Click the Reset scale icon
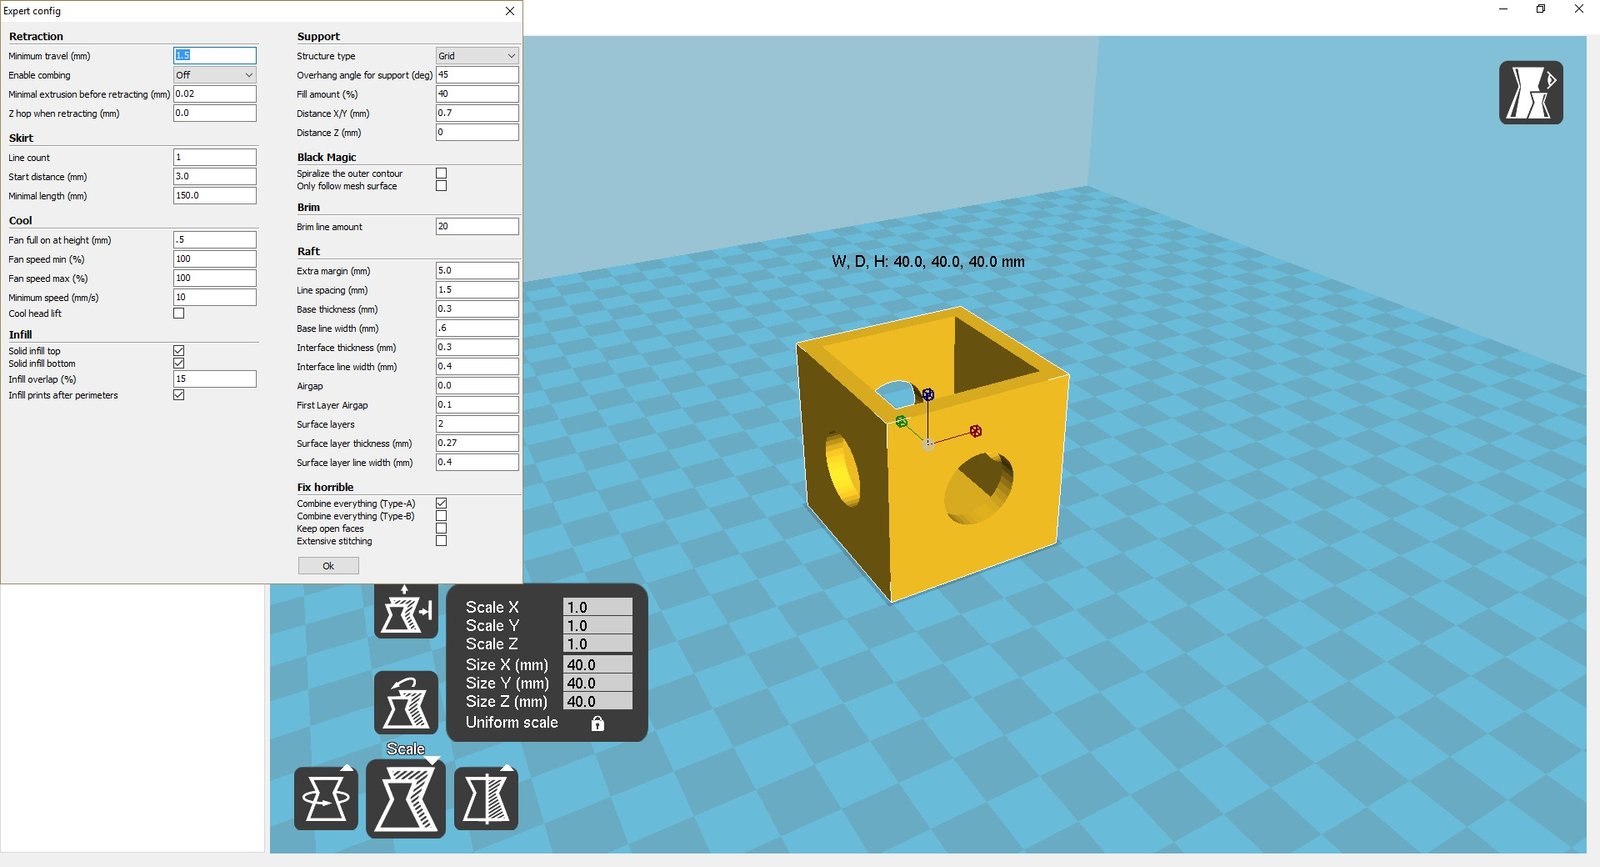1600x867 pixels. [x=406, y=703]
